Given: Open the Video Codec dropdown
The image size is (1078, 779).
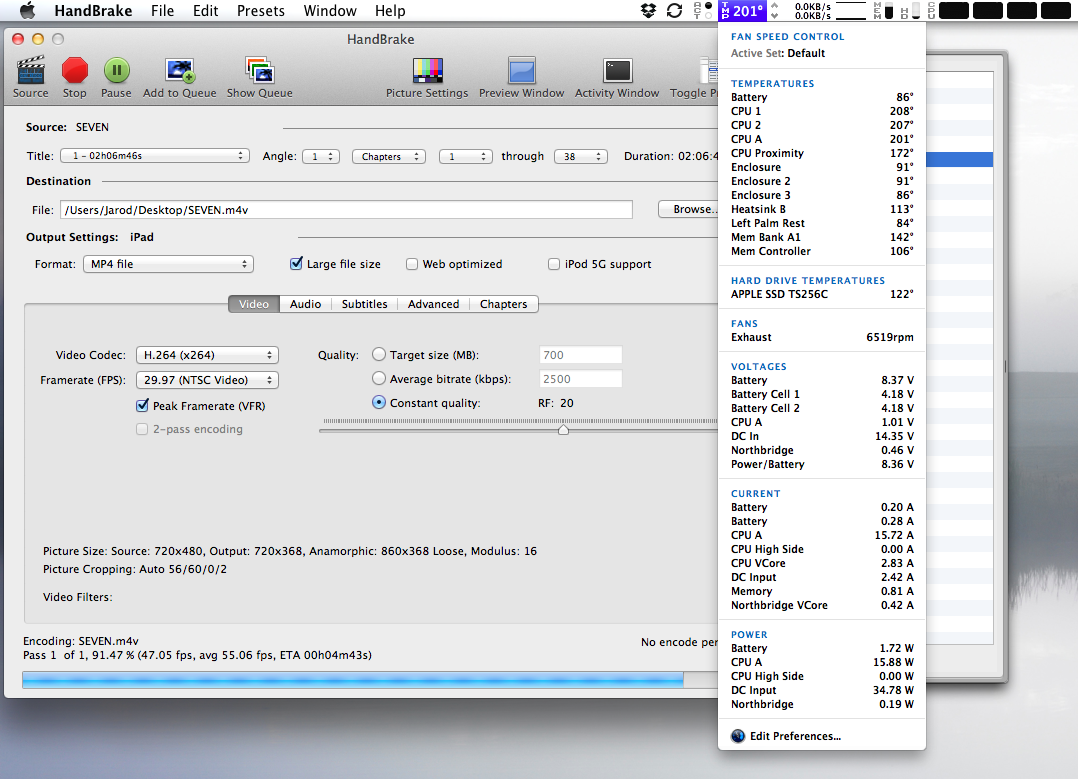Looking at the screenshot, I should coord(207,355).
